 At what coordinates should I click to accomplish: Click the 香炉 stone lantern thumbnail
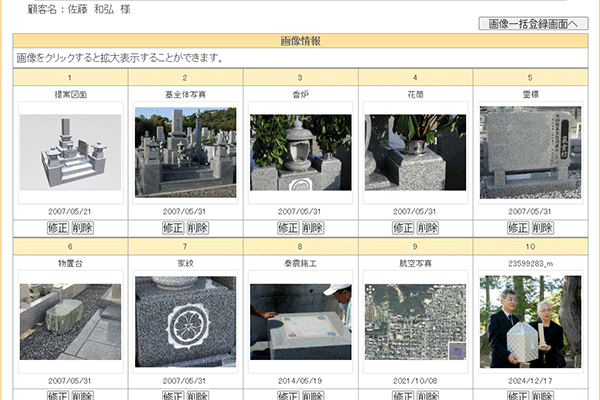[x=300, y=152]
